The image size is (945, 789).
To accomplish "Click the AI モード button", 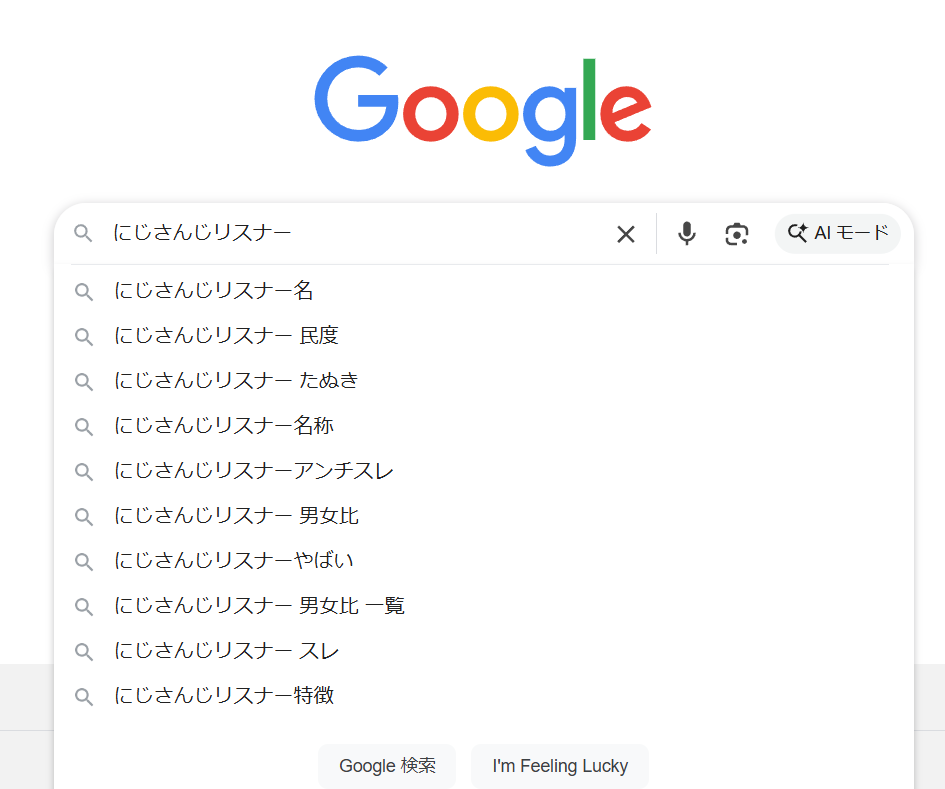I will 838,234.
